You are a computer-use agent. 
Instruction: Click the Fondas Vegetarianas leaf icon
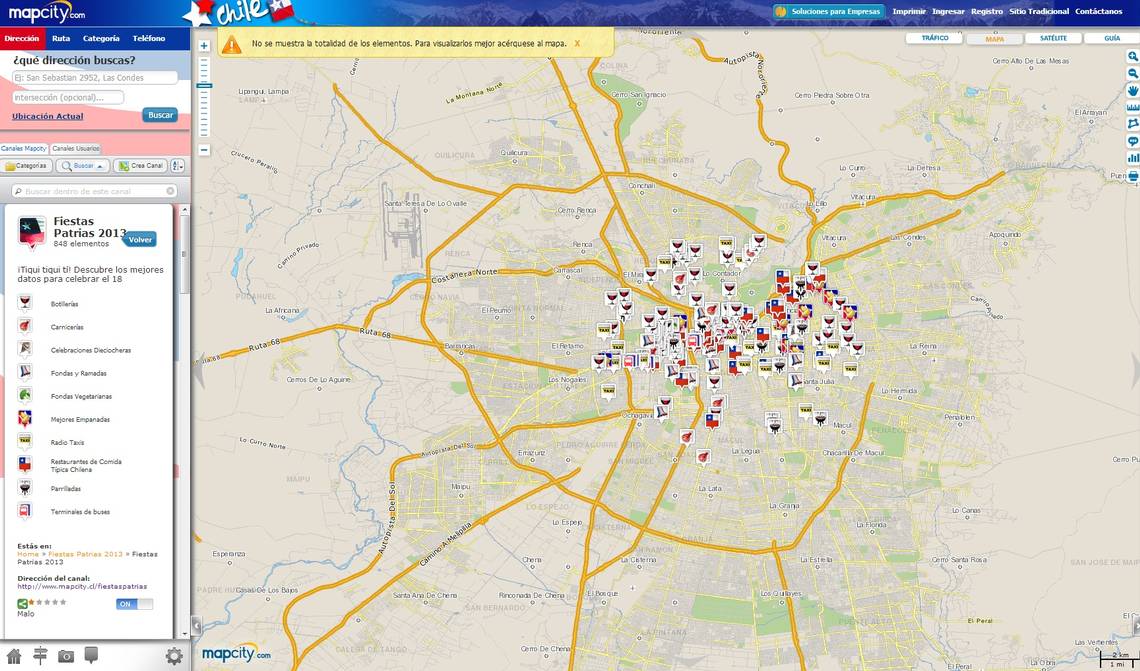pos(25,395)
